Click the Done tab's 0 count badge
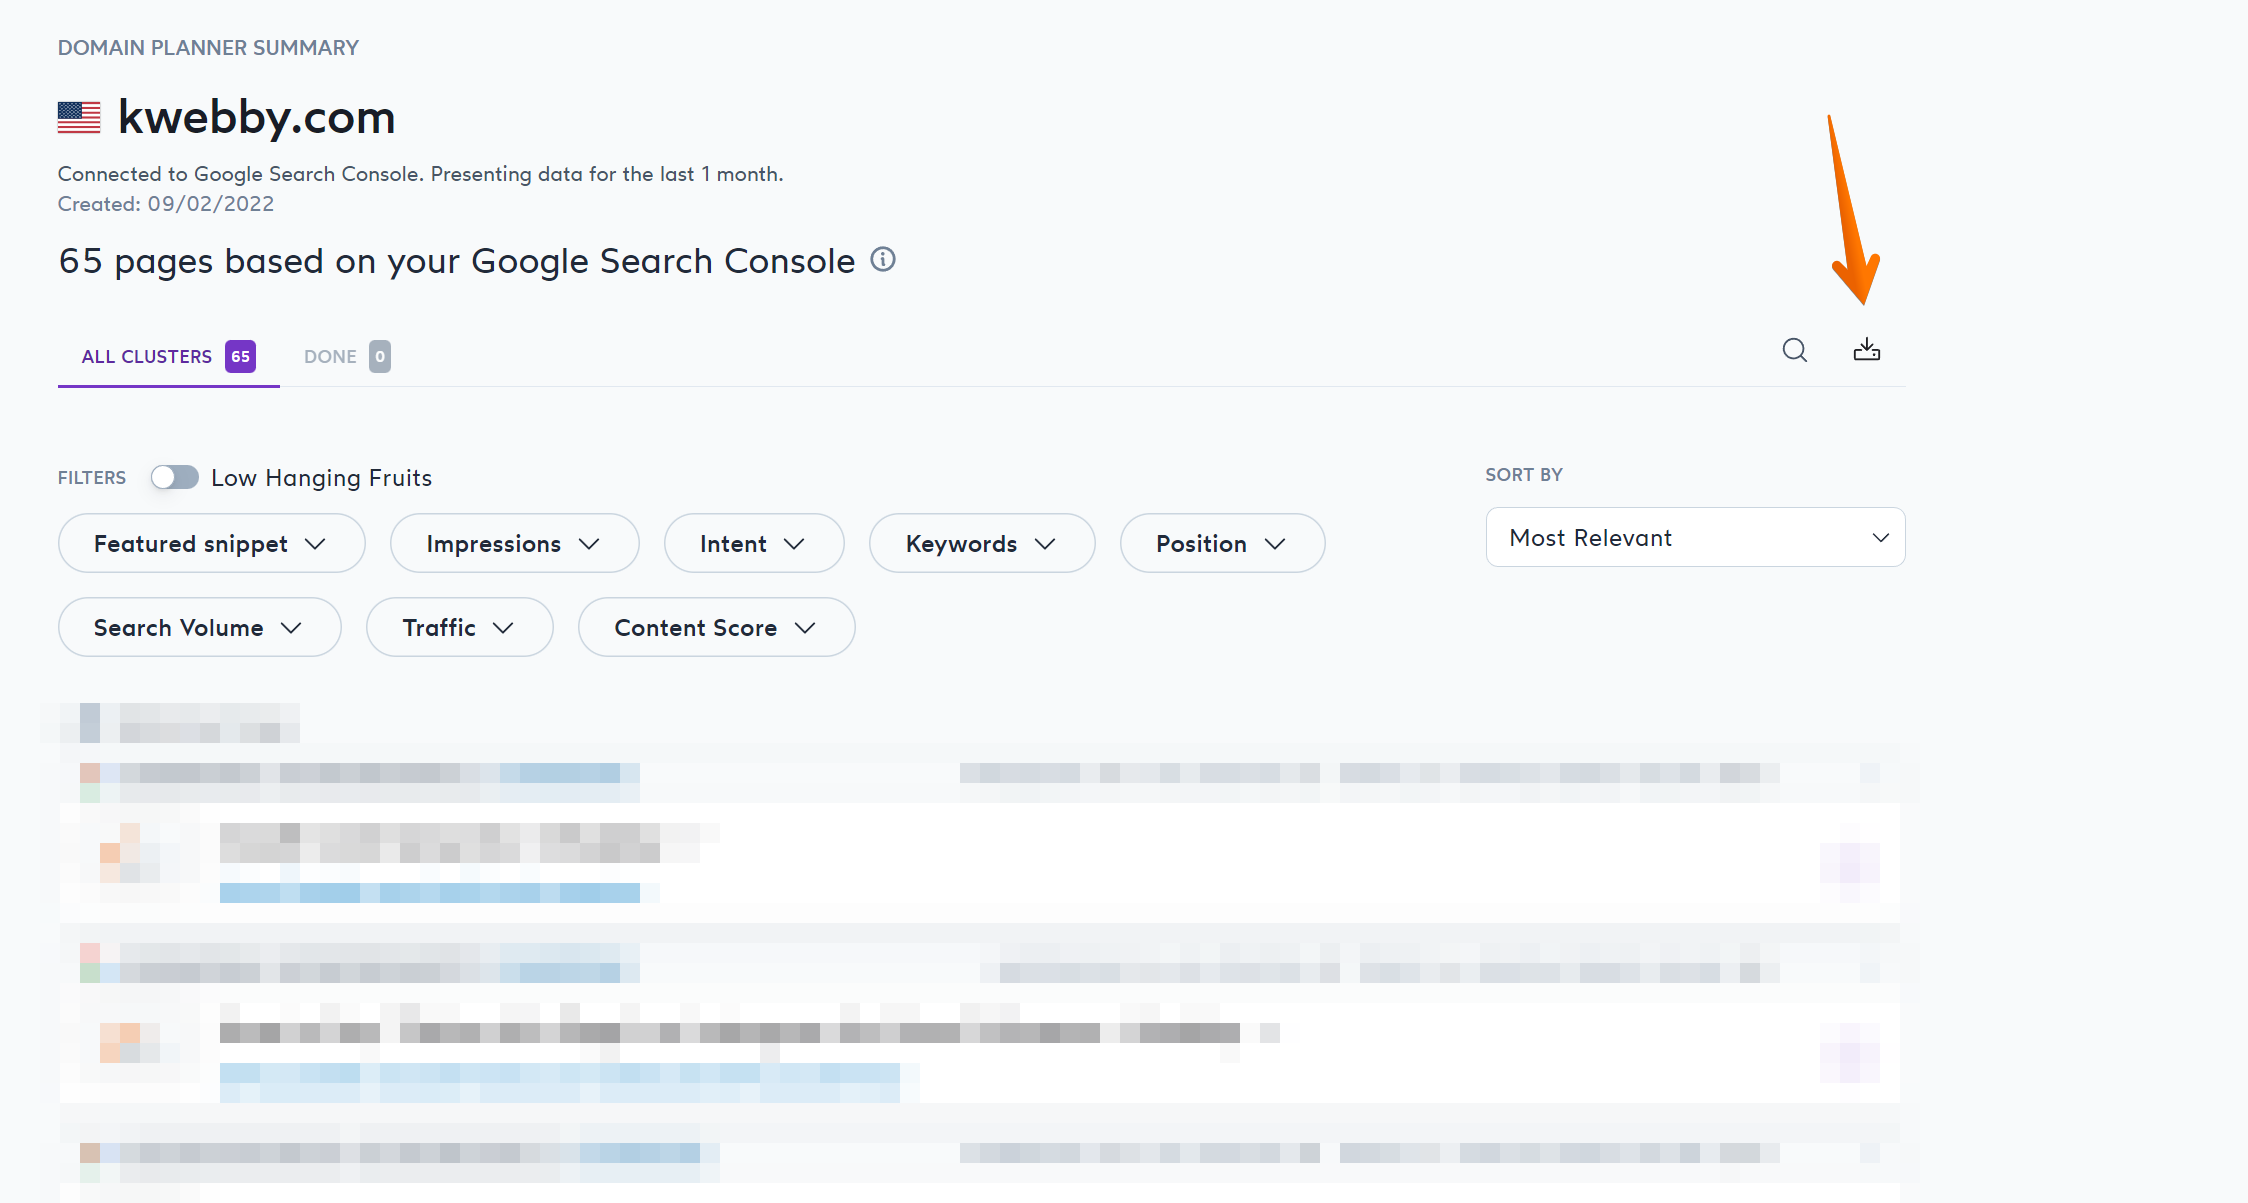The image size is (2248, 1203). pyautogui.click(x=380, y=356)
